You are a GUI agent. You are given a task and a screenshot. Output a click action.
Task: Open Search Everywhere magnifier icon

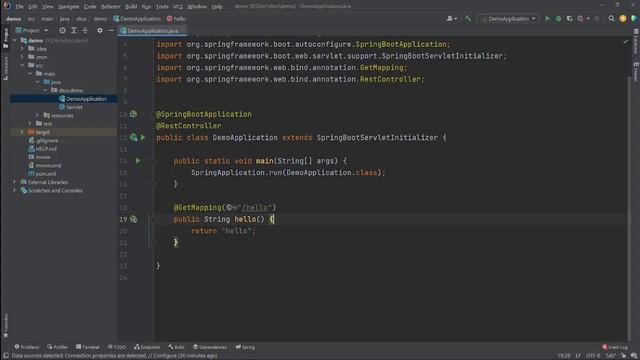pyautogui.click(x=611, y=19)
